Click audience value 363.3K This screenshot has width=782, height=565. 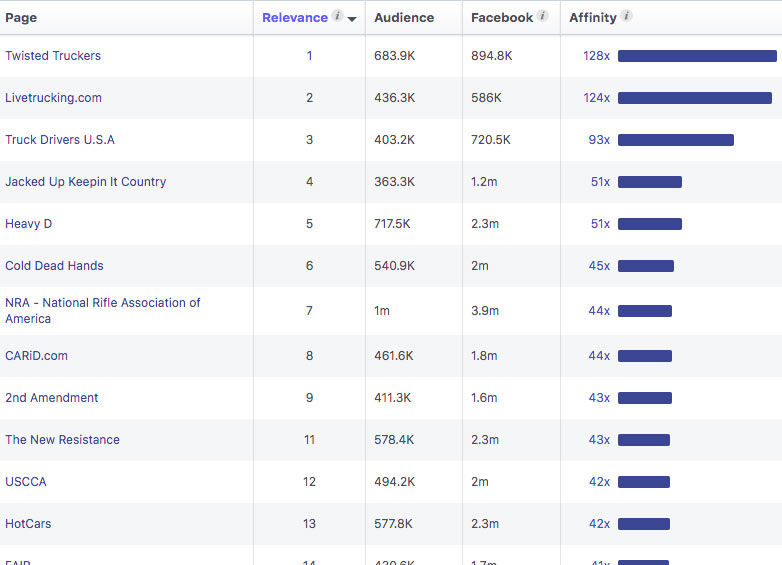[394, 182]
